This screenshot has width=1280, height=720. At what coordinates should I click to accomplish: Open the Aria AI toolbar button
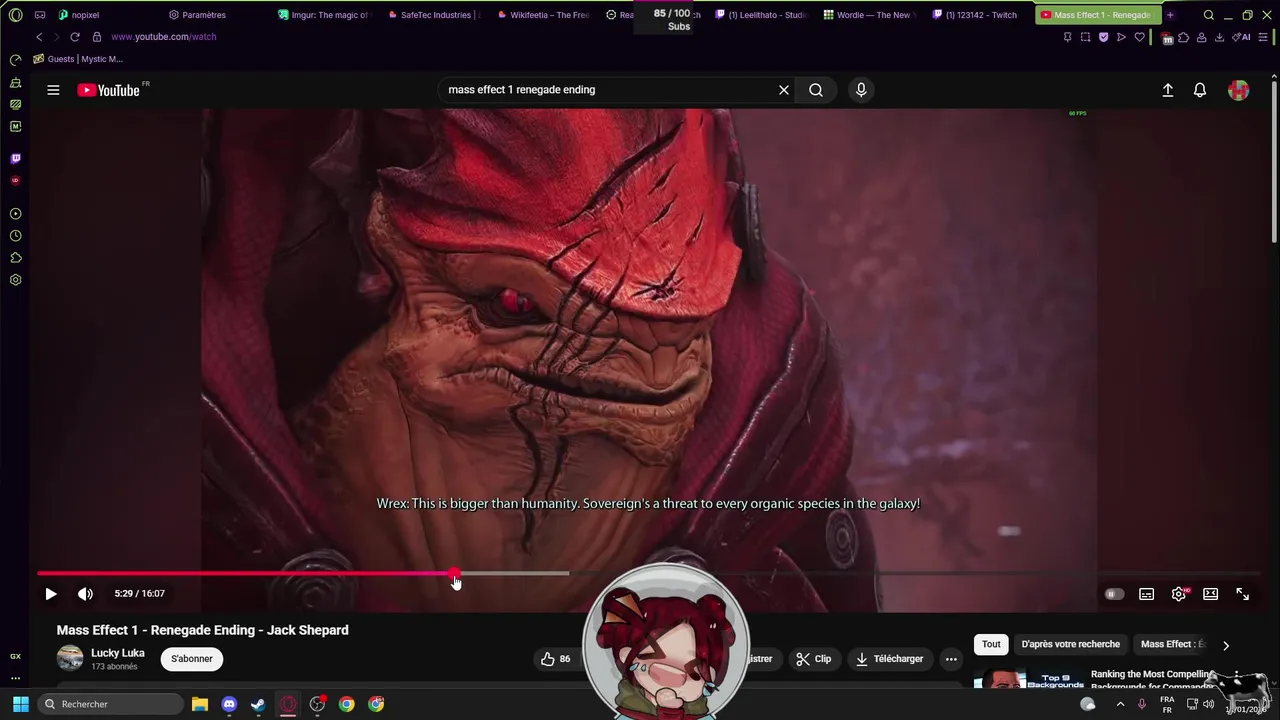click(1241, 37)
